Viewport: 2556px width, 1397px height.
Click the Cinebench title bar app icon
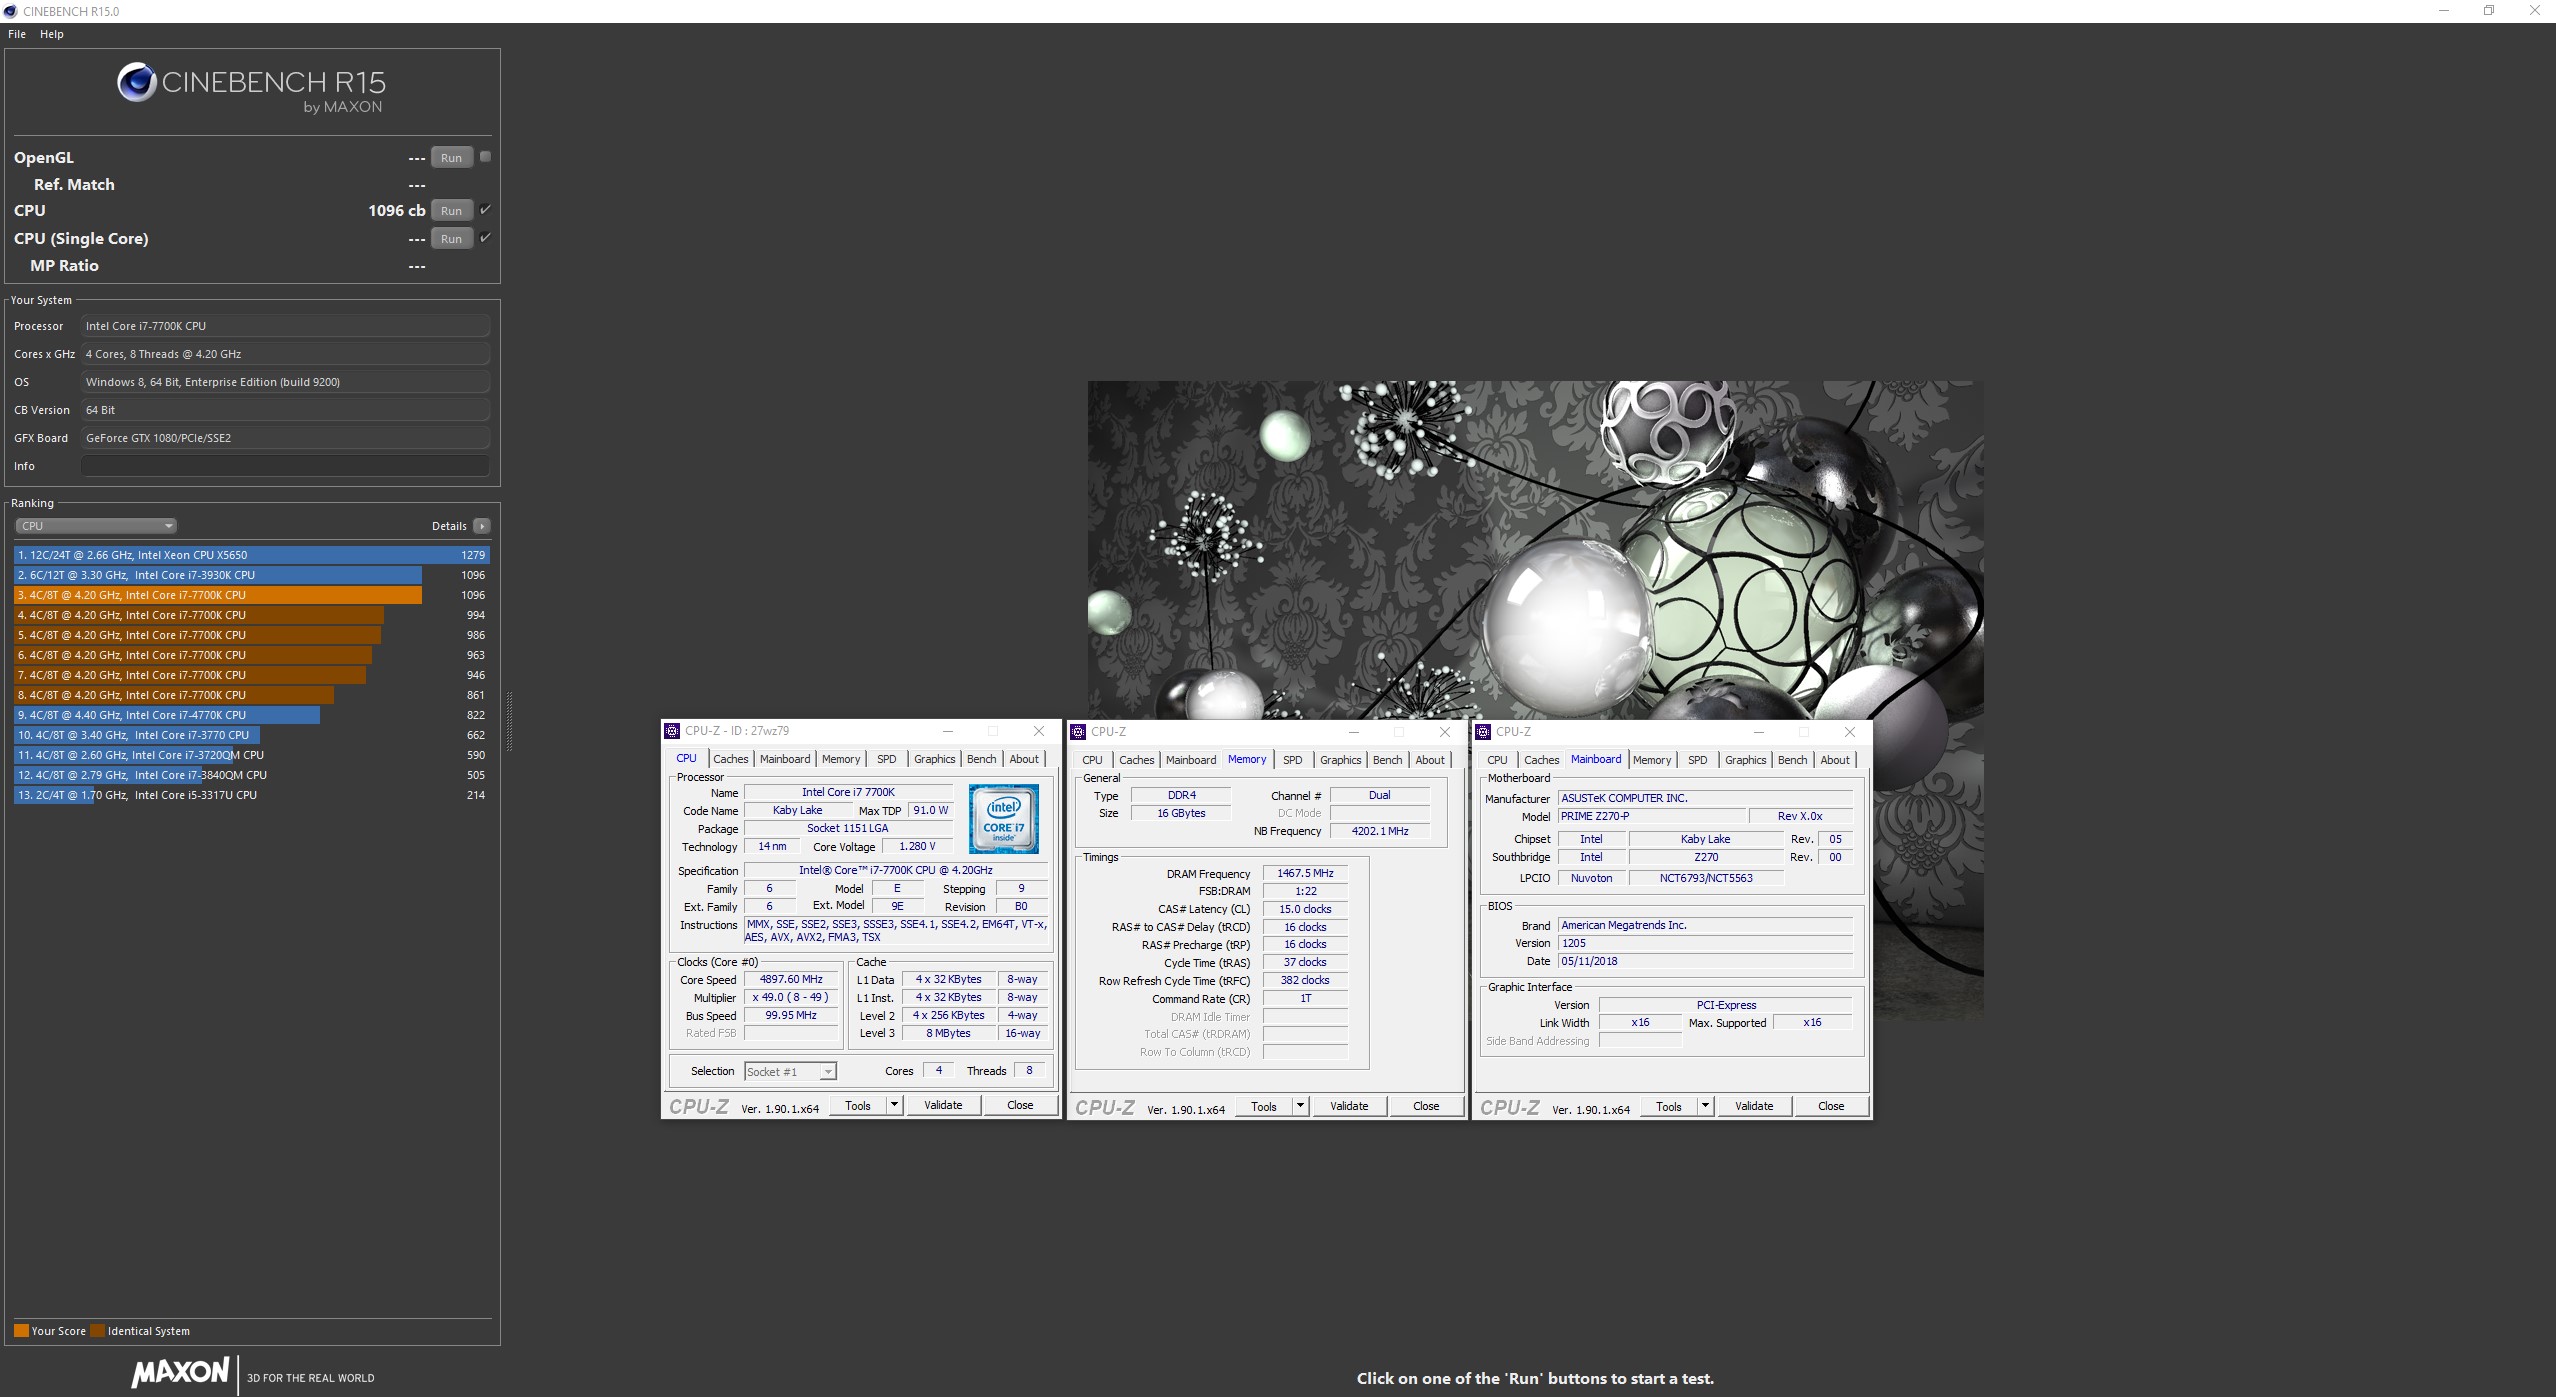coord(11,11)
